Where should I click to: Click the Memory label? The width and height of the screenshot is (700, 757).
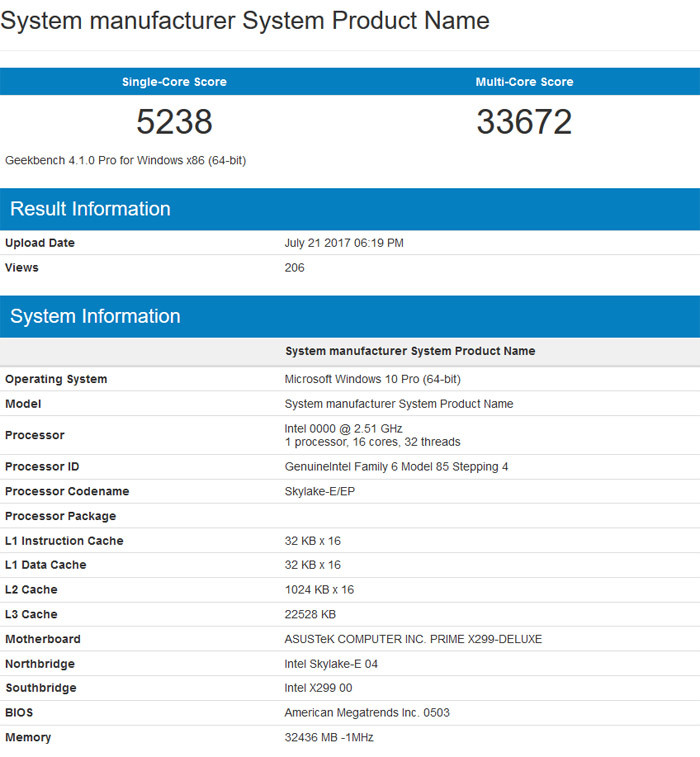point(28,737)
